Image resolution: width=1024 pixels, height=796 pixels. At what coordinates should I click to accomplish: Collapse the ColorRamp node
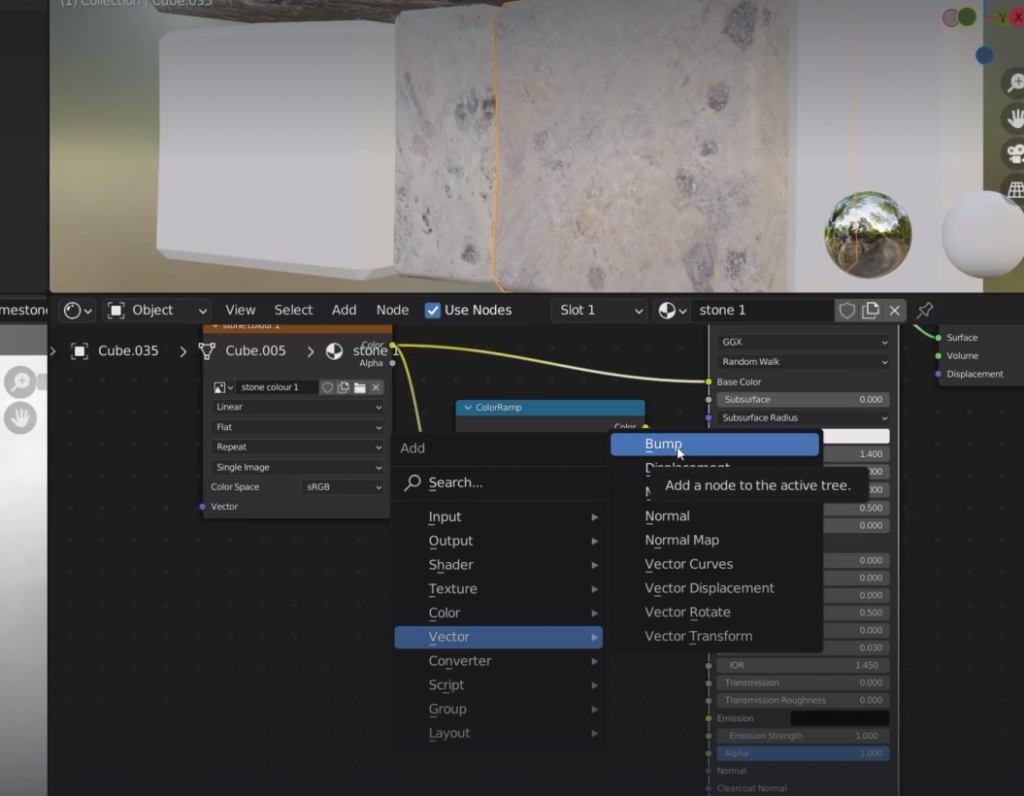coord(468,407)
